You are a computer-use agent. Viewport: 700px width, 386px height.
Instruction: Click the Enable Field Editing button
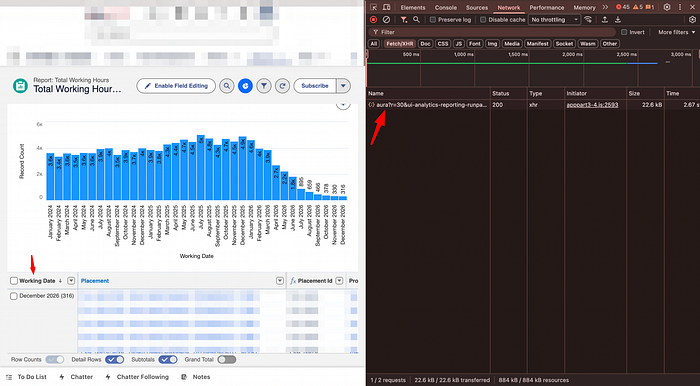click(x=176, y=86)
